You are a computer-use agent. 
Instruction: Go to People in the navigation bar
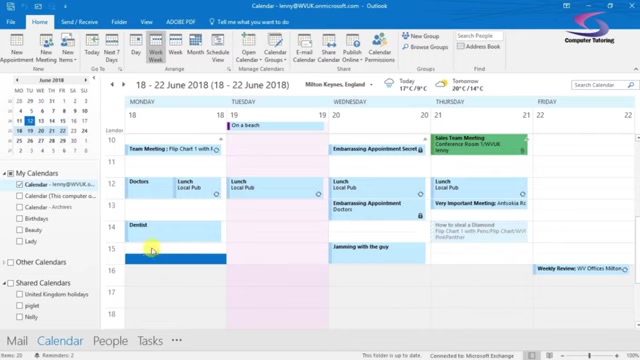click(x=110, y=341)
